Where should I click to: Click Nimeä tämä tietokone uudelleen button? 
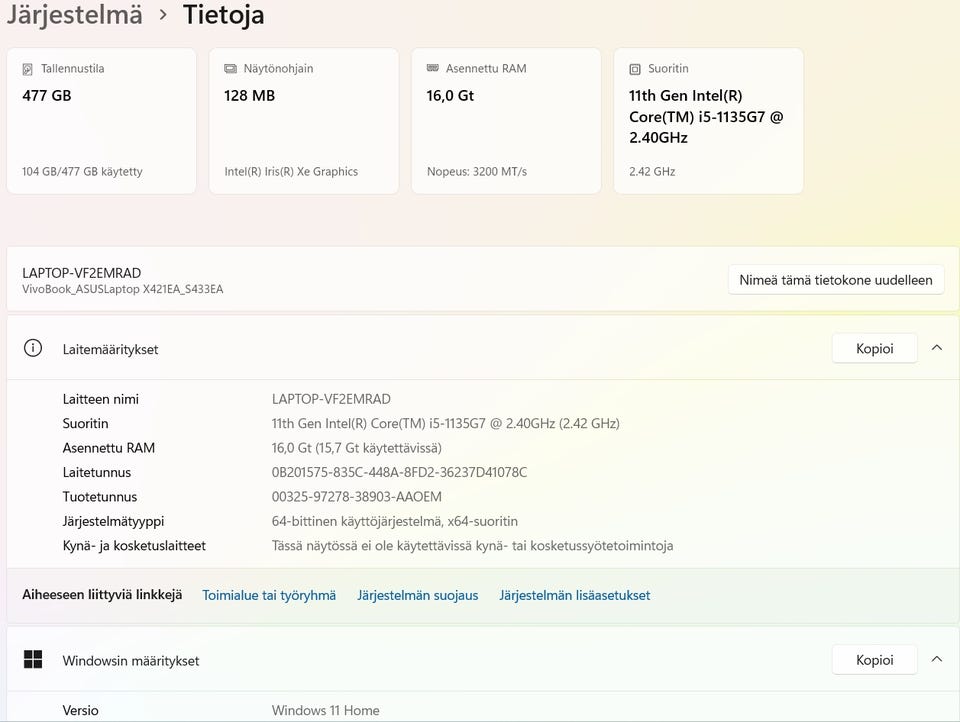pos(835,280)
